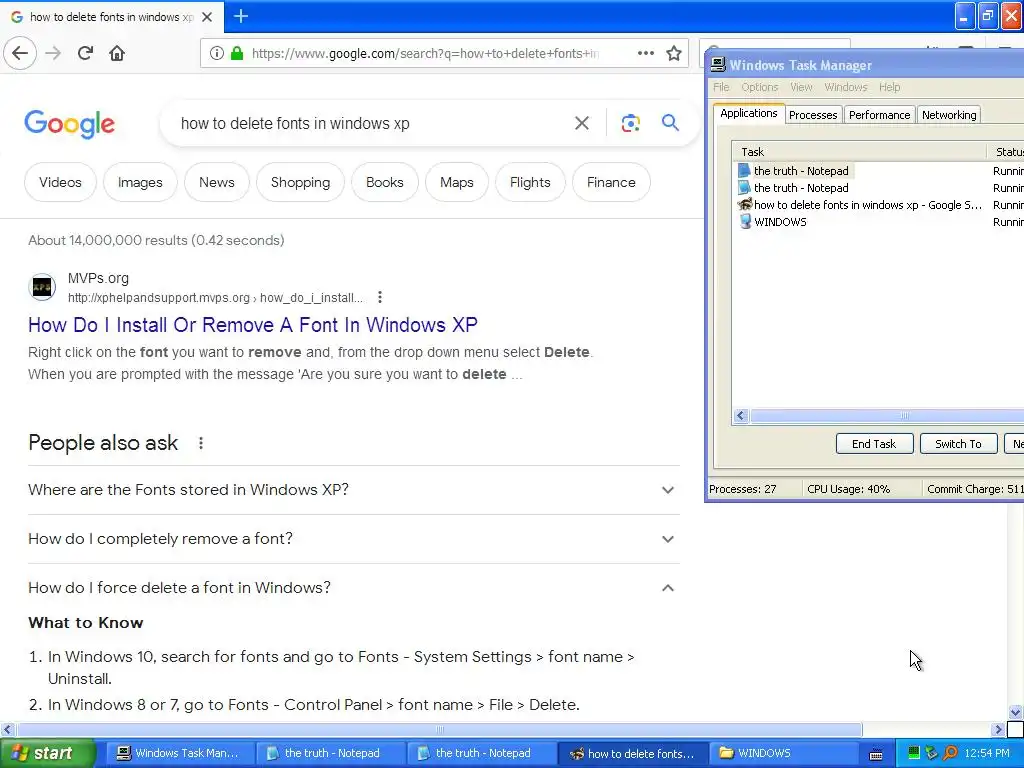Click the 12:54 PM taskbar clock

pyautogui.click(x=987, y=754)
